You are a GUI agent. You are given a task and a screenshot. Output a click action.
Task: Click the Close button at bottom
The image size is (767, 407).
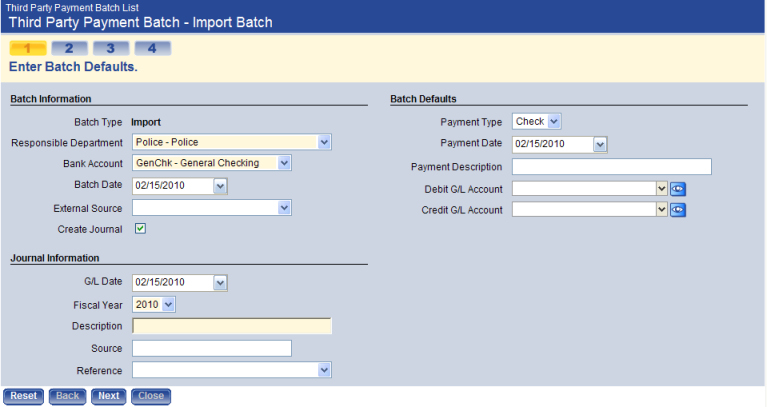point(151,396)
